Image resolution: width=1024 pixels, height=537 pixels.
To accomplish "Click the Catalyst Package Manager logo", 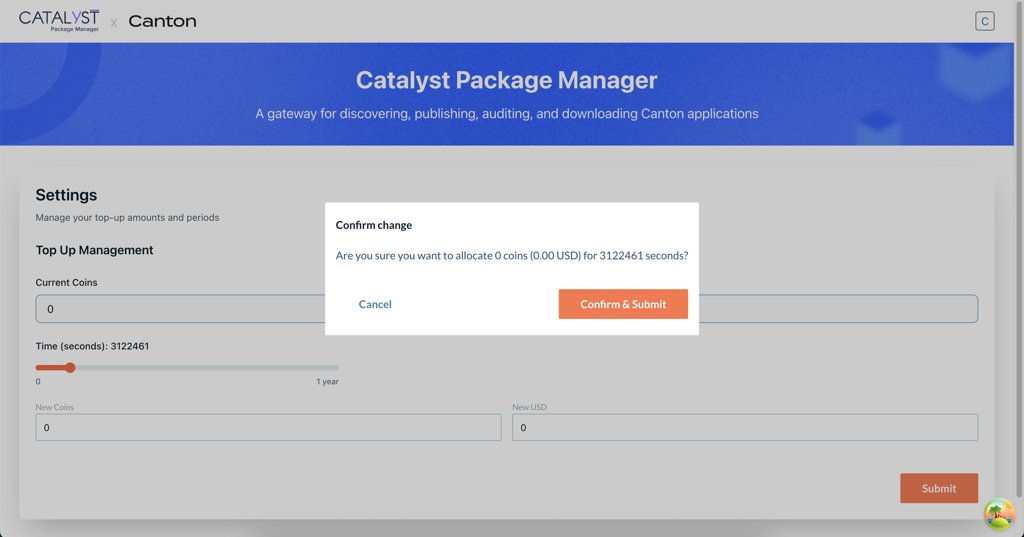I will click(59, 20).
